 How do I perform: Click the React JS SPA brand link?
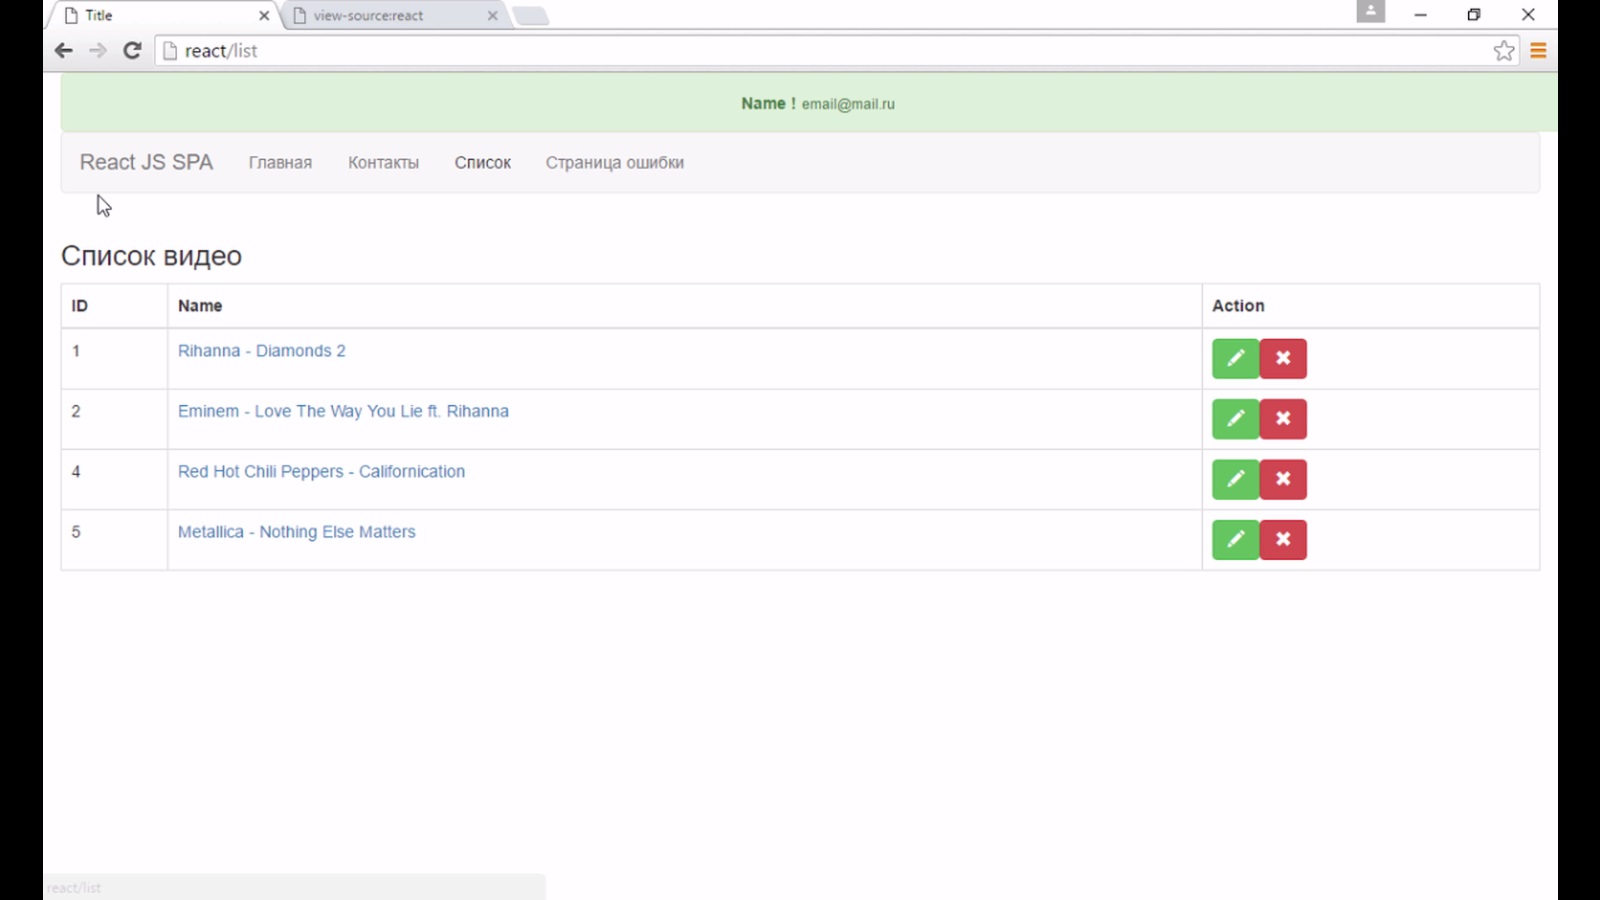(x=146, y=163)
